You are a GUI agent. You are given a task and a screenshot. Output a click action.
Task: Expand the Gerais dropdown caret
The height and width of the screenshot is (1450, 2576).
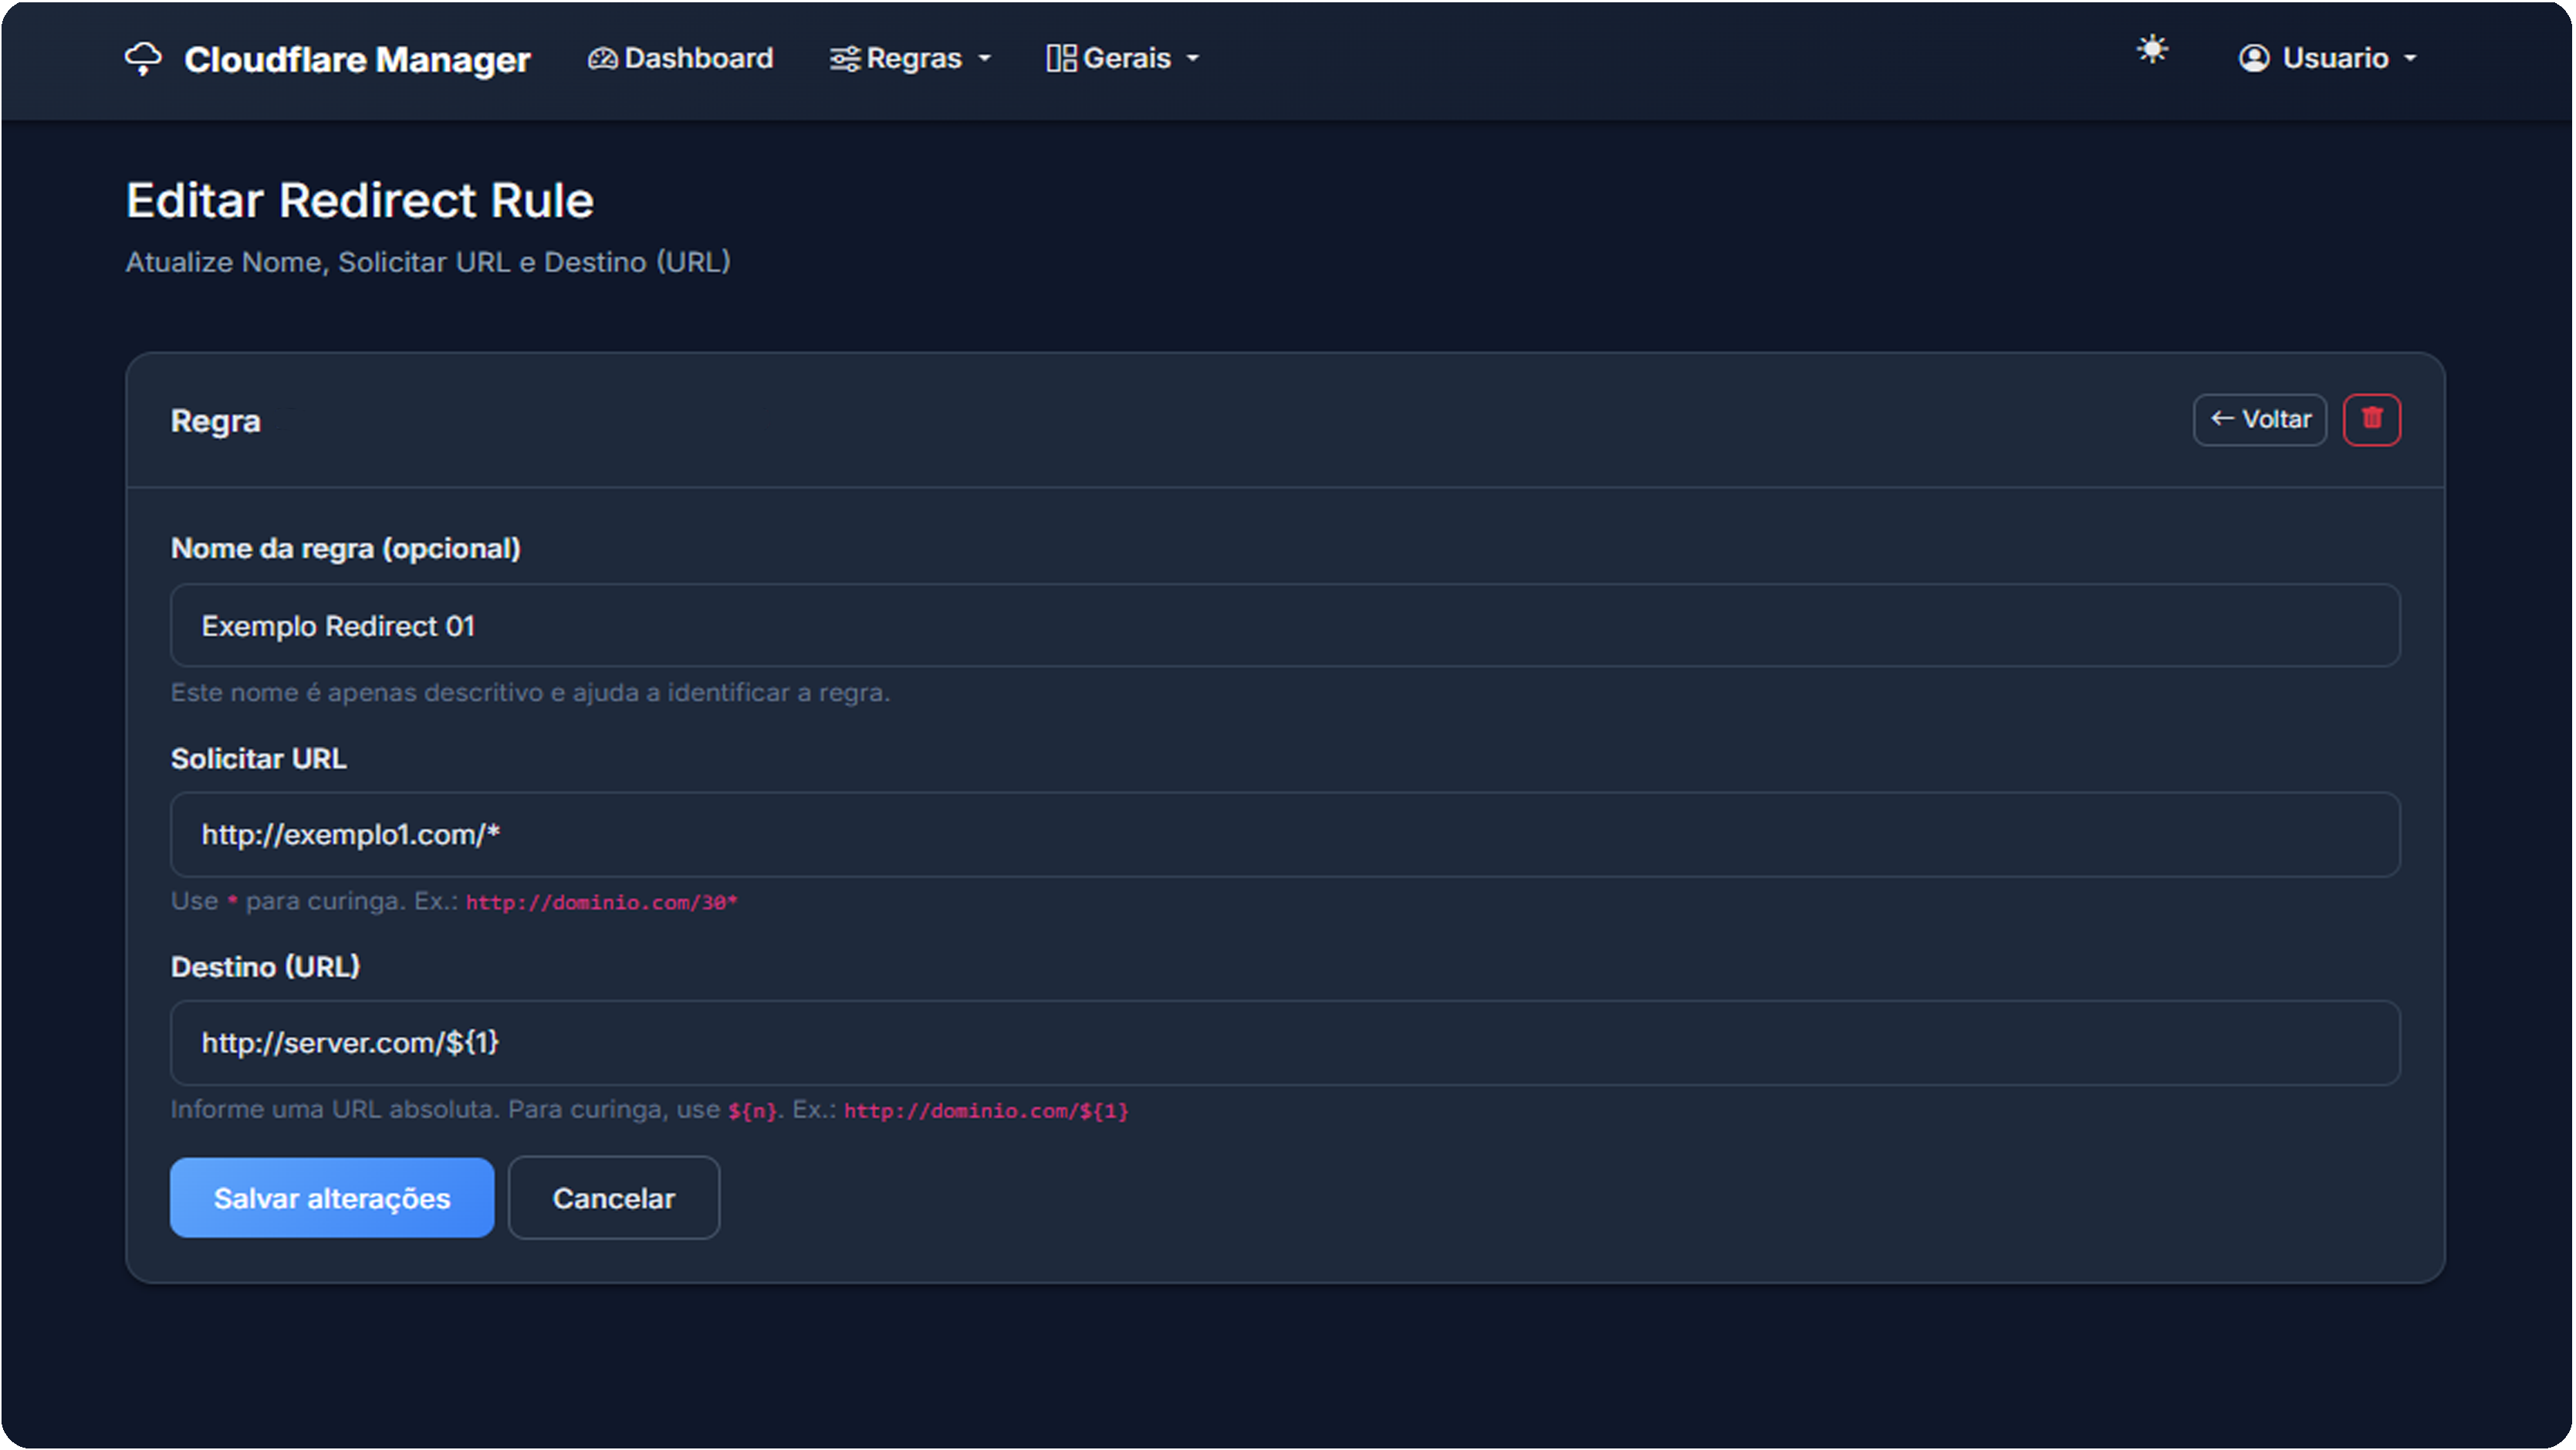click(1192, 59)
